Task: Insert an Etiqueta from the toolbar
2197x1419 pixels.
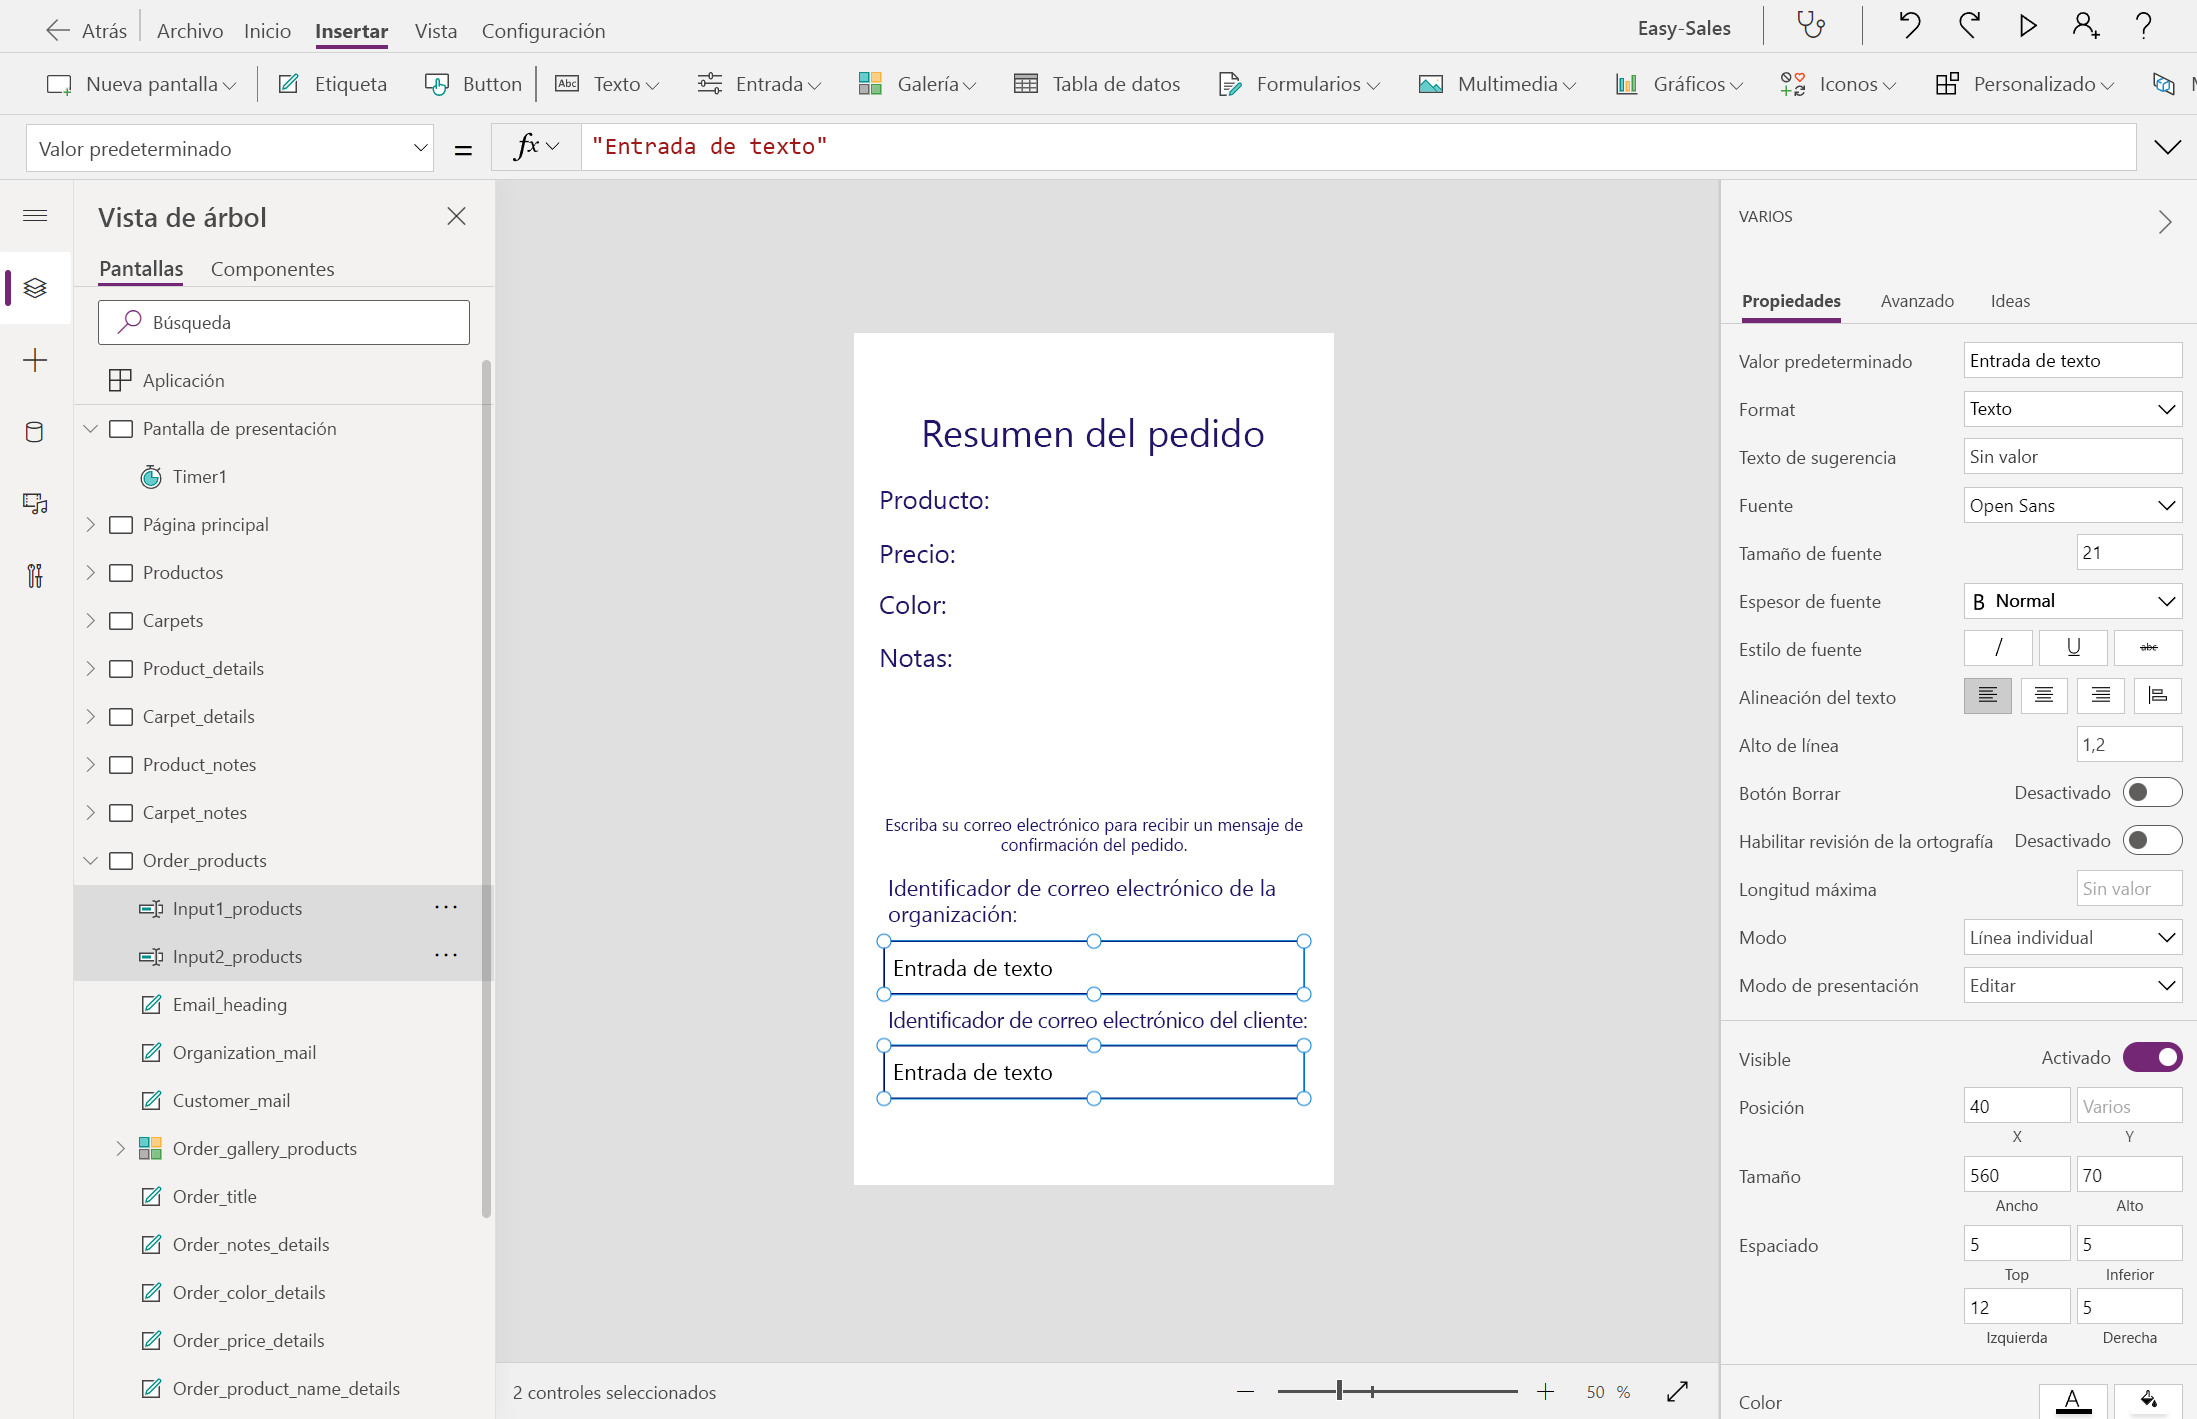Action: click(334, 84)
